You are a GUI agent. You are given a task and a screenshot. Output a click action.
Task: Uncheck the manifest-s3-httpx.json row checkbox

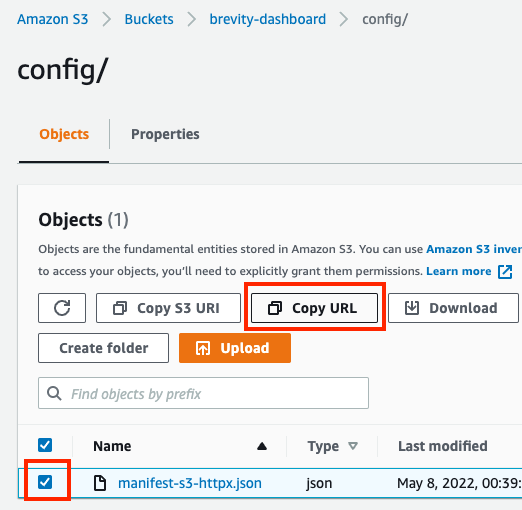[x=45, y=482]
